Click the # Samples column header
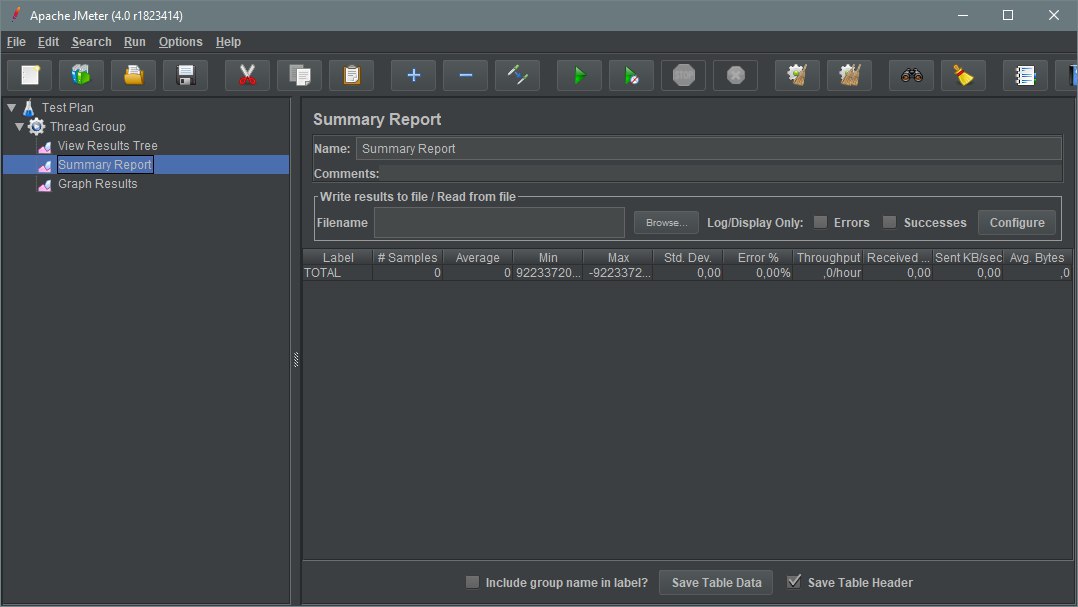Viewport: 1078px width, 607px height. 408,257
